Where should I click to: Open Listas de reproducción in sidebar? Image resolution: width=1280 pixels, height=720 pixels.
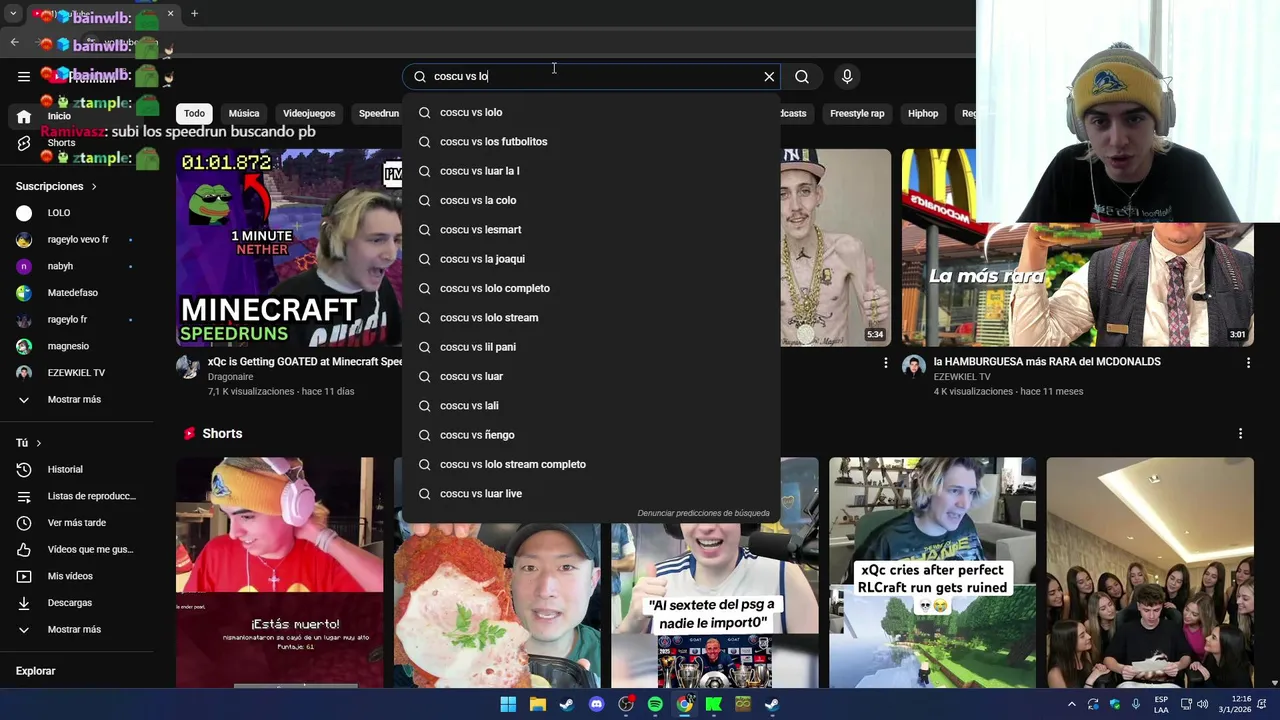tap(76, 496)
